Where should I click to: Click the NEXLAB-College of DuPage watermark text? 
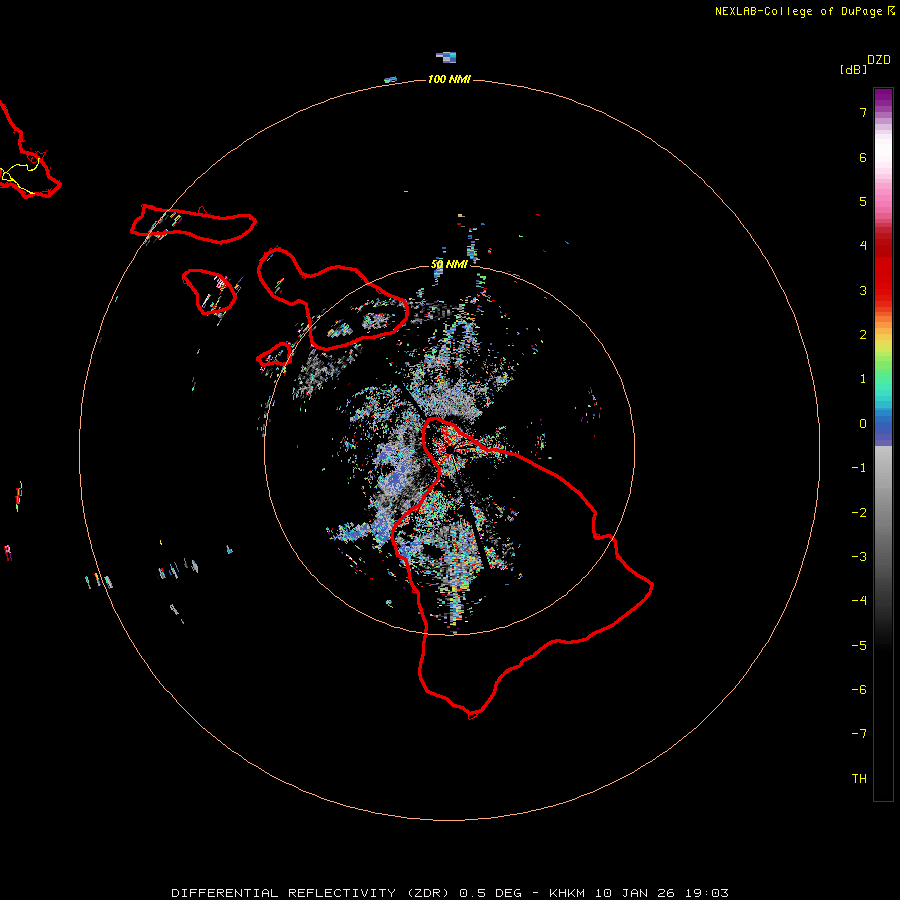pyautogui.click(x=804, y=11)
